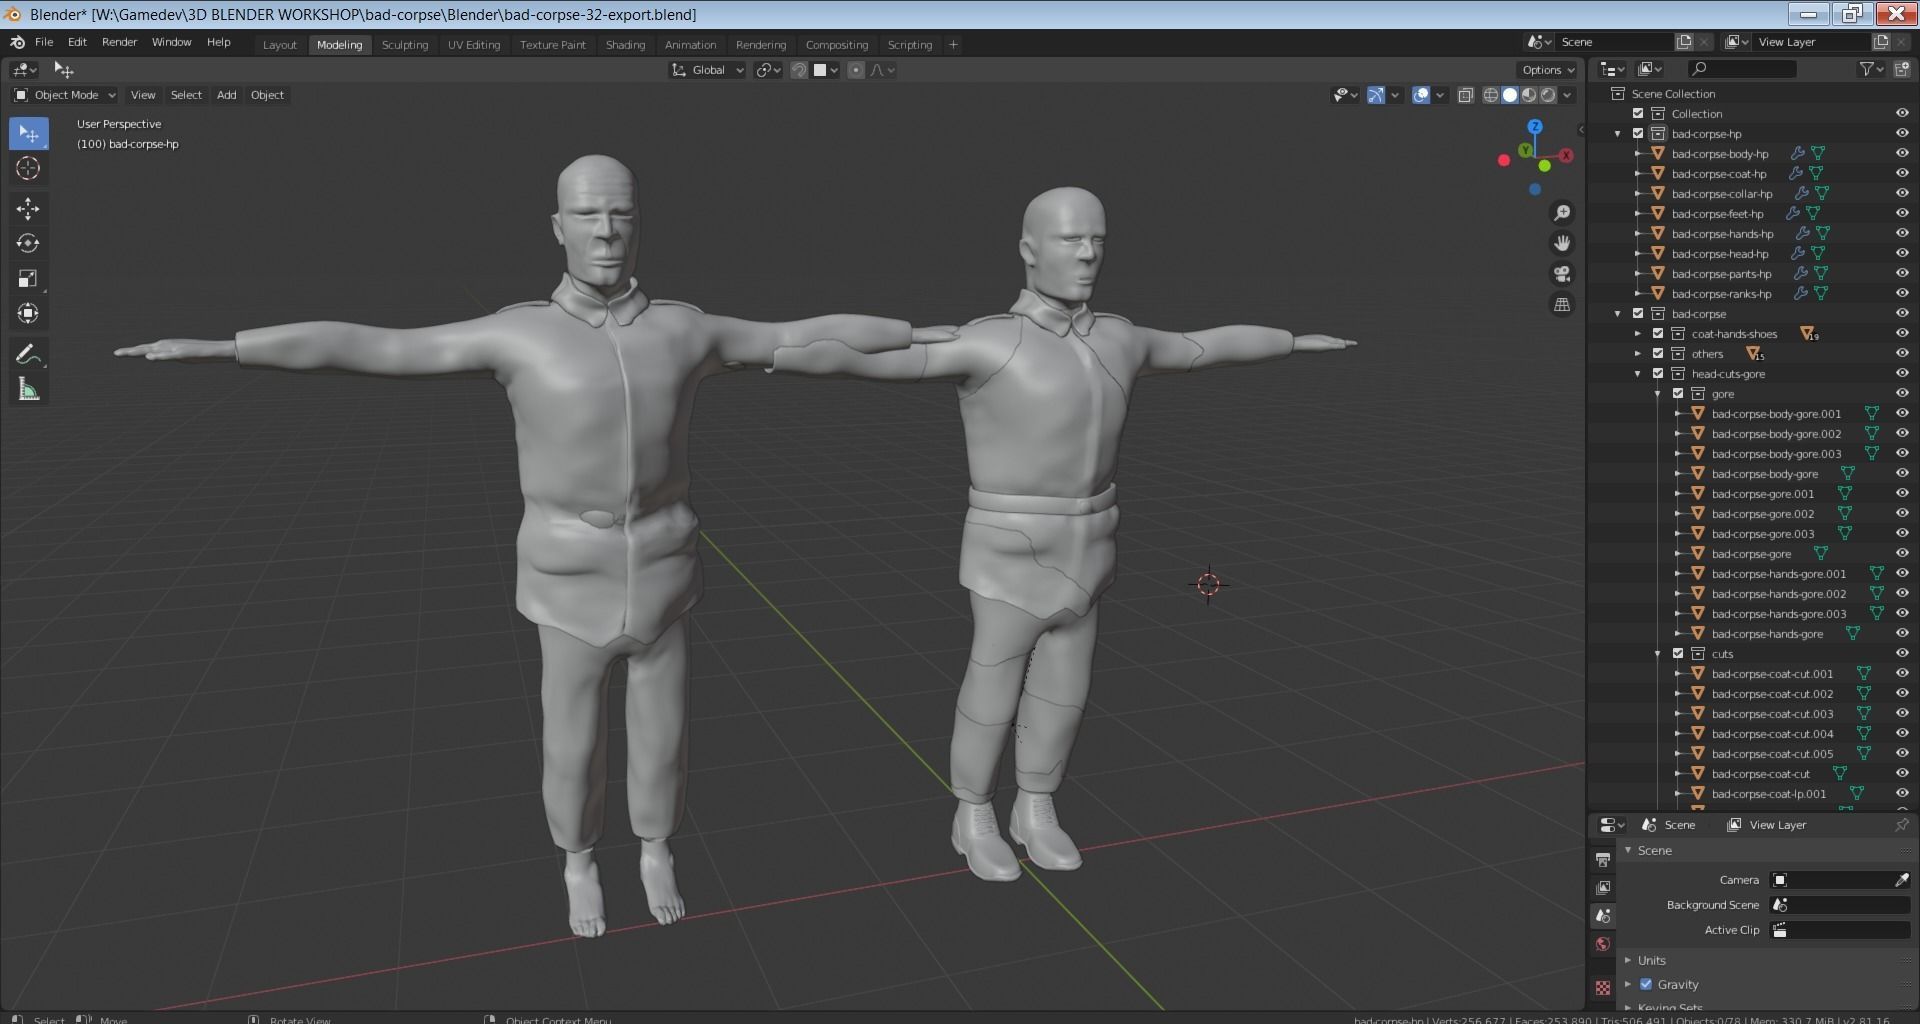The image size is (1920, 1024).
Task: Click the Add menu in viewport header
Action: (226, 95)
